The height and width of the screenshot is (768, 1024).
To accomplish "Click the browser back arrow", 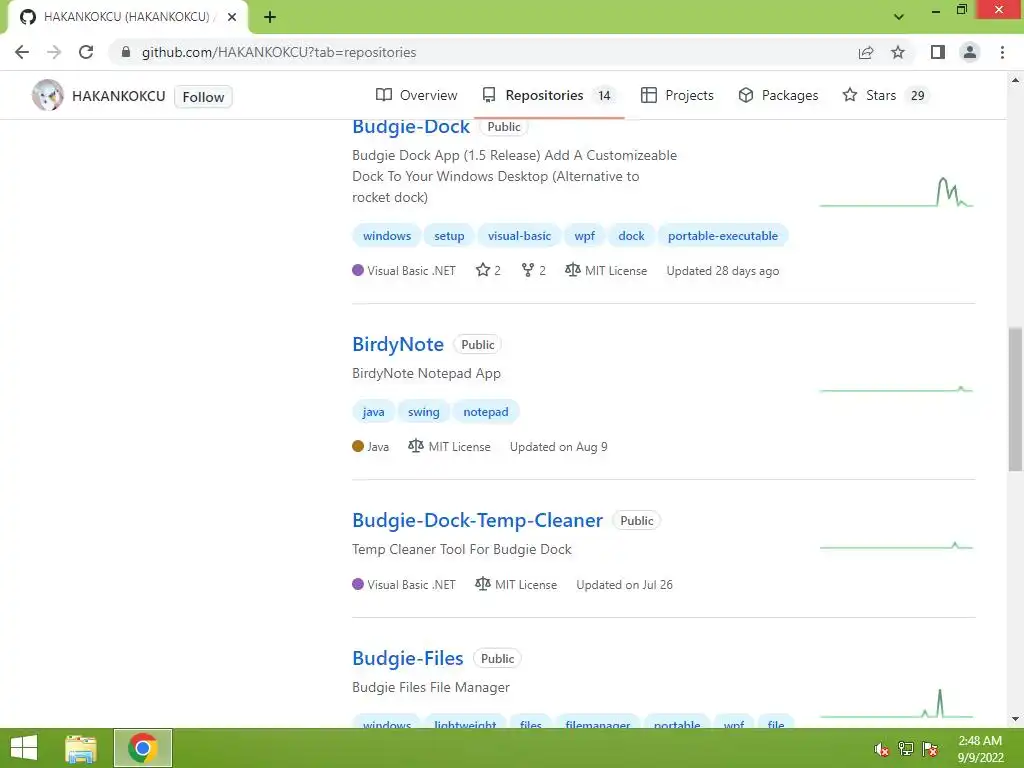I will [x=22, y=52].
